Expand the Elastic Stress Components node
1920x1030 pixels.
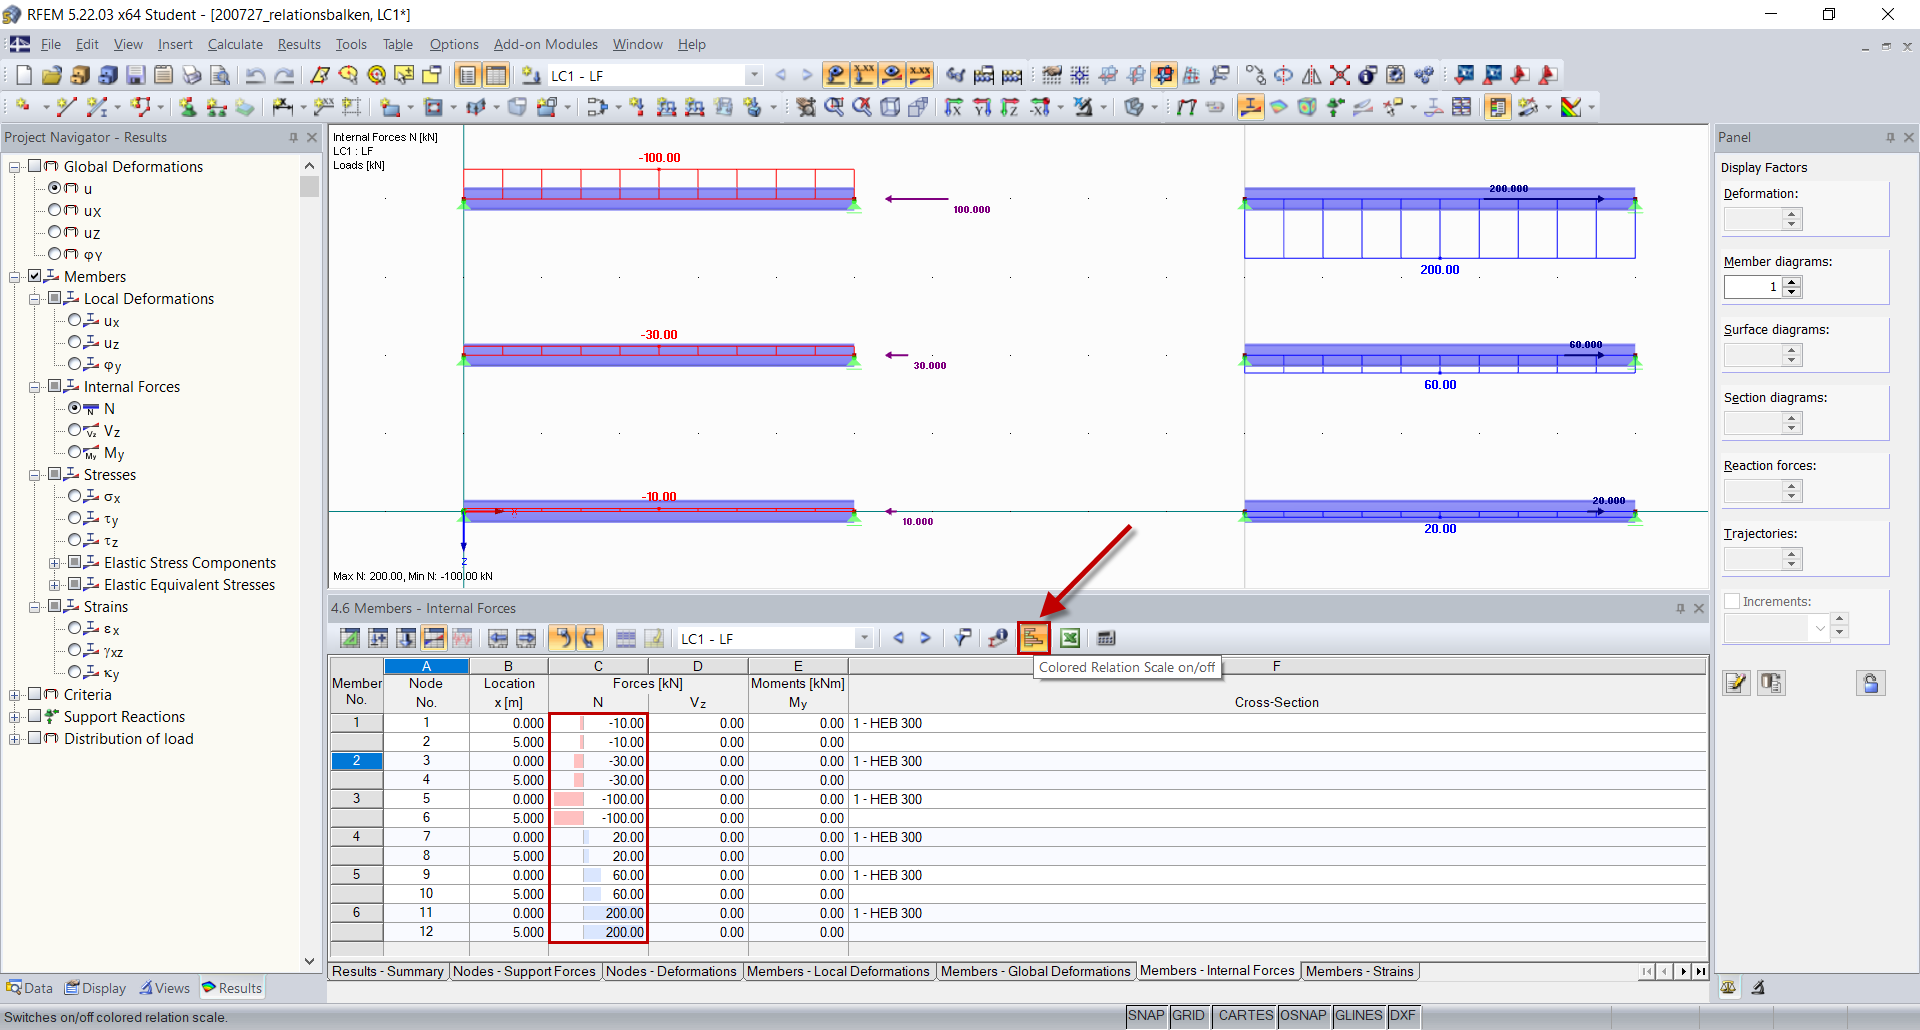(55, 562)
